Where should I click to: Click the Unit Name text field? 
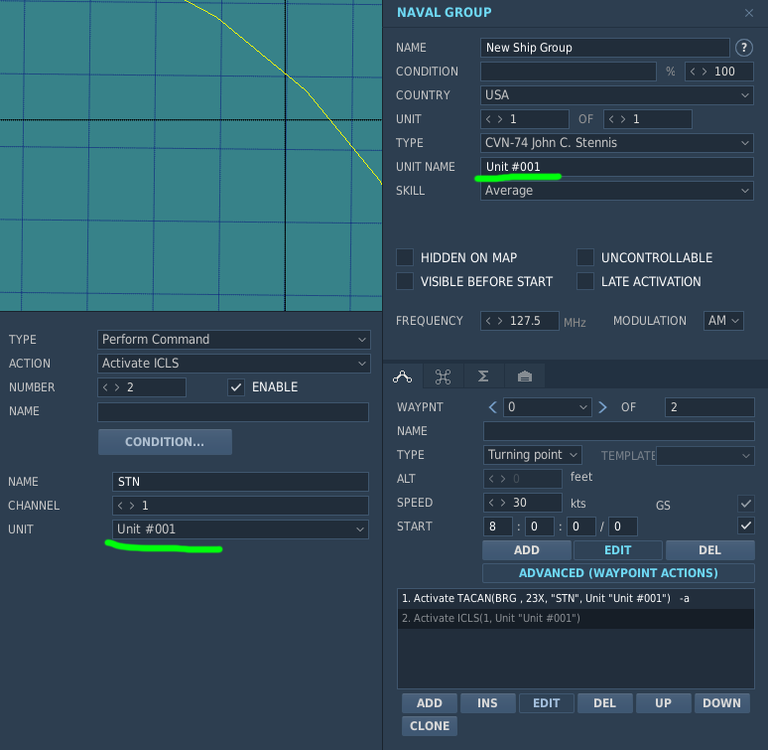click(x=617, y=167)
